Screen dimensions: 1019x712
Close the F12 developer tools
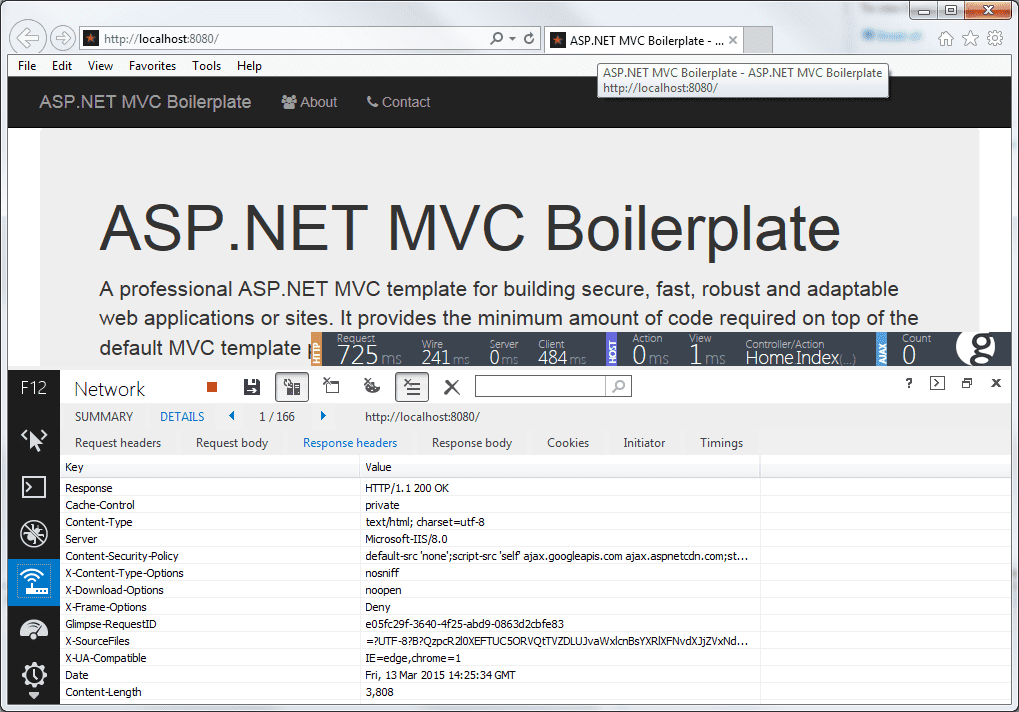coord(996,383)
